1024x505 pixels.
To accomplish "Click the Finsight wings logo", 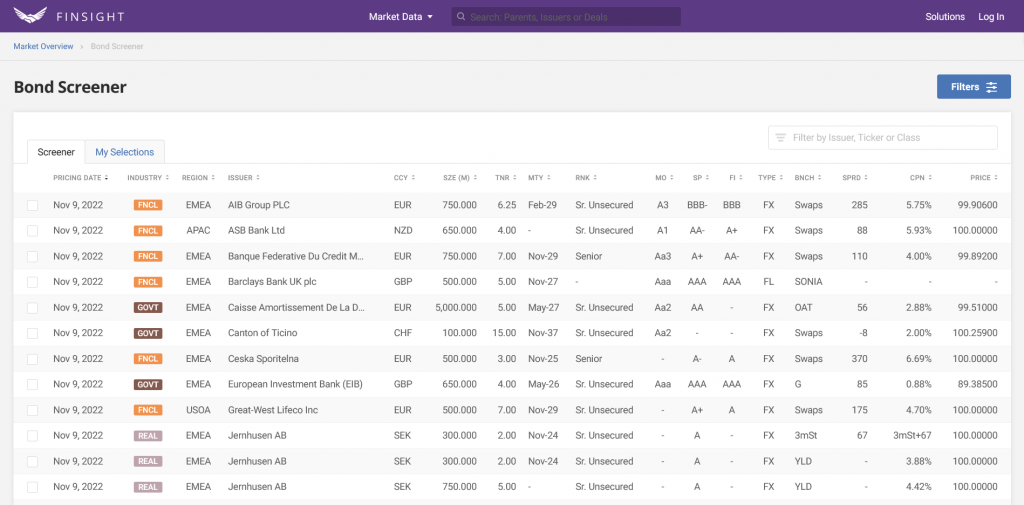I will click(31, 16).
